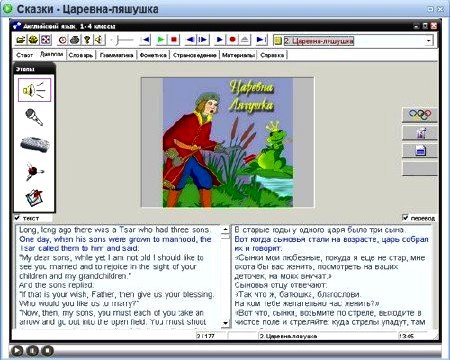450x360 pixels.
Task: Click Russian sentence 'Вот когда сыновья стали на возрасте'
Action: tap(331, 244)
